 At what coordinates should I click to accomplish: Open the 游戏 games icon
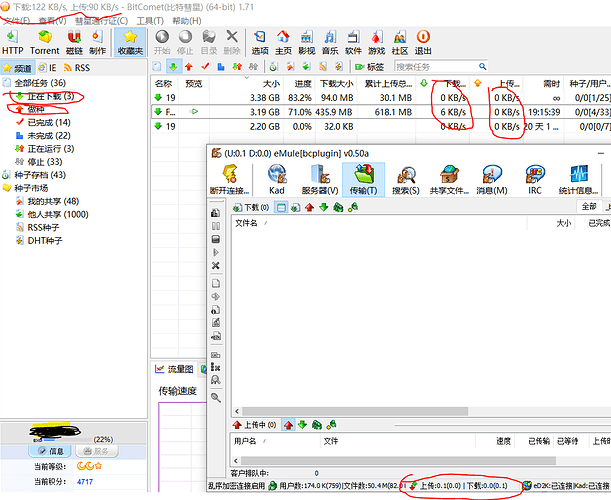tap(376, 42)
